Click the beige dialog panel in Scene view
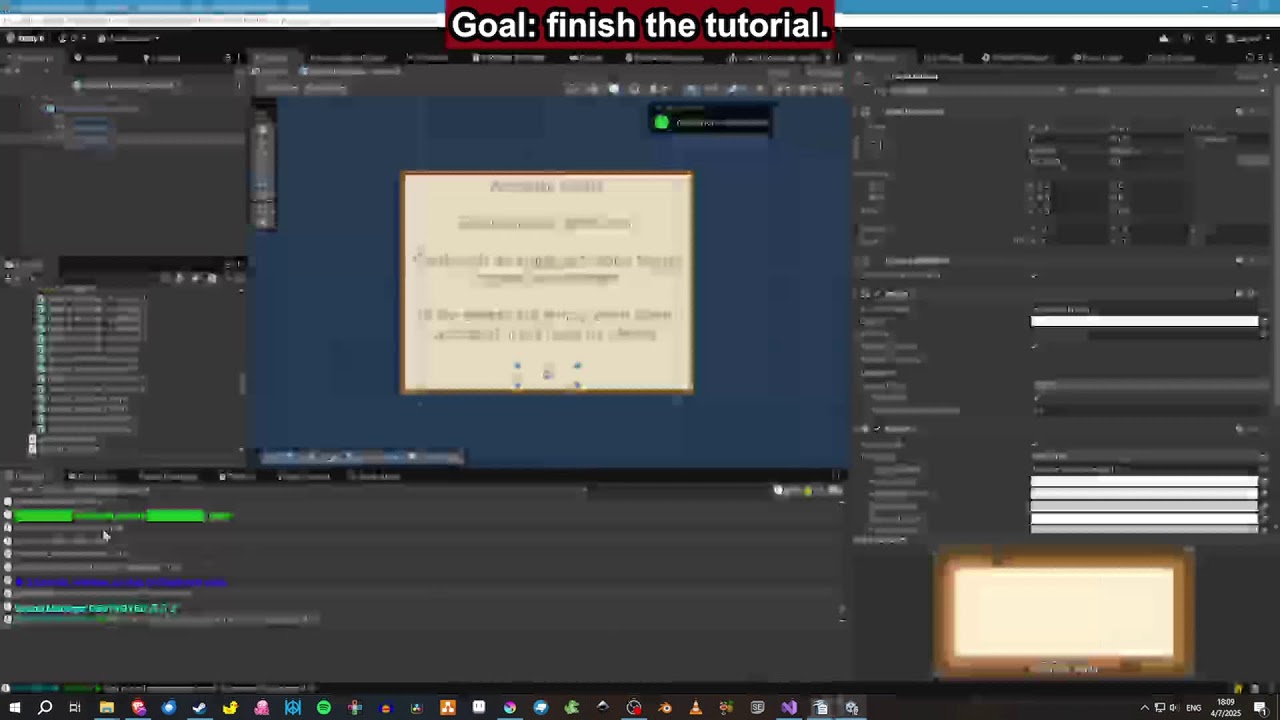 coord(547,282)
